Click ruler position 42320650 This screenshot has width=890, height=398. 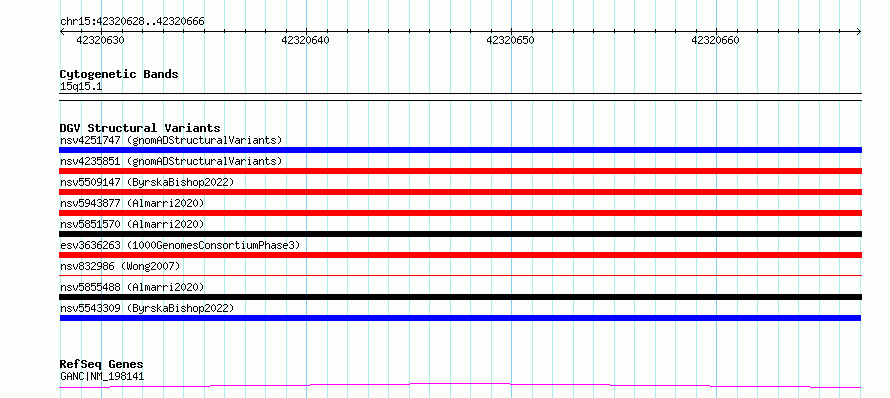click(510, 40)
